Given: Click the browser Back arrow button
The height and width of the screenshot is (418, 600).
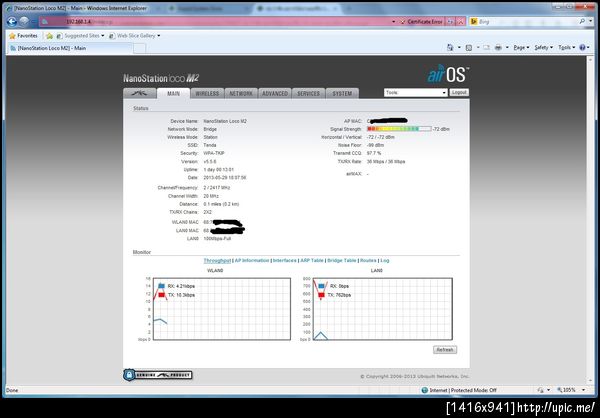Looking at the screenshot, I should (11, 22).
